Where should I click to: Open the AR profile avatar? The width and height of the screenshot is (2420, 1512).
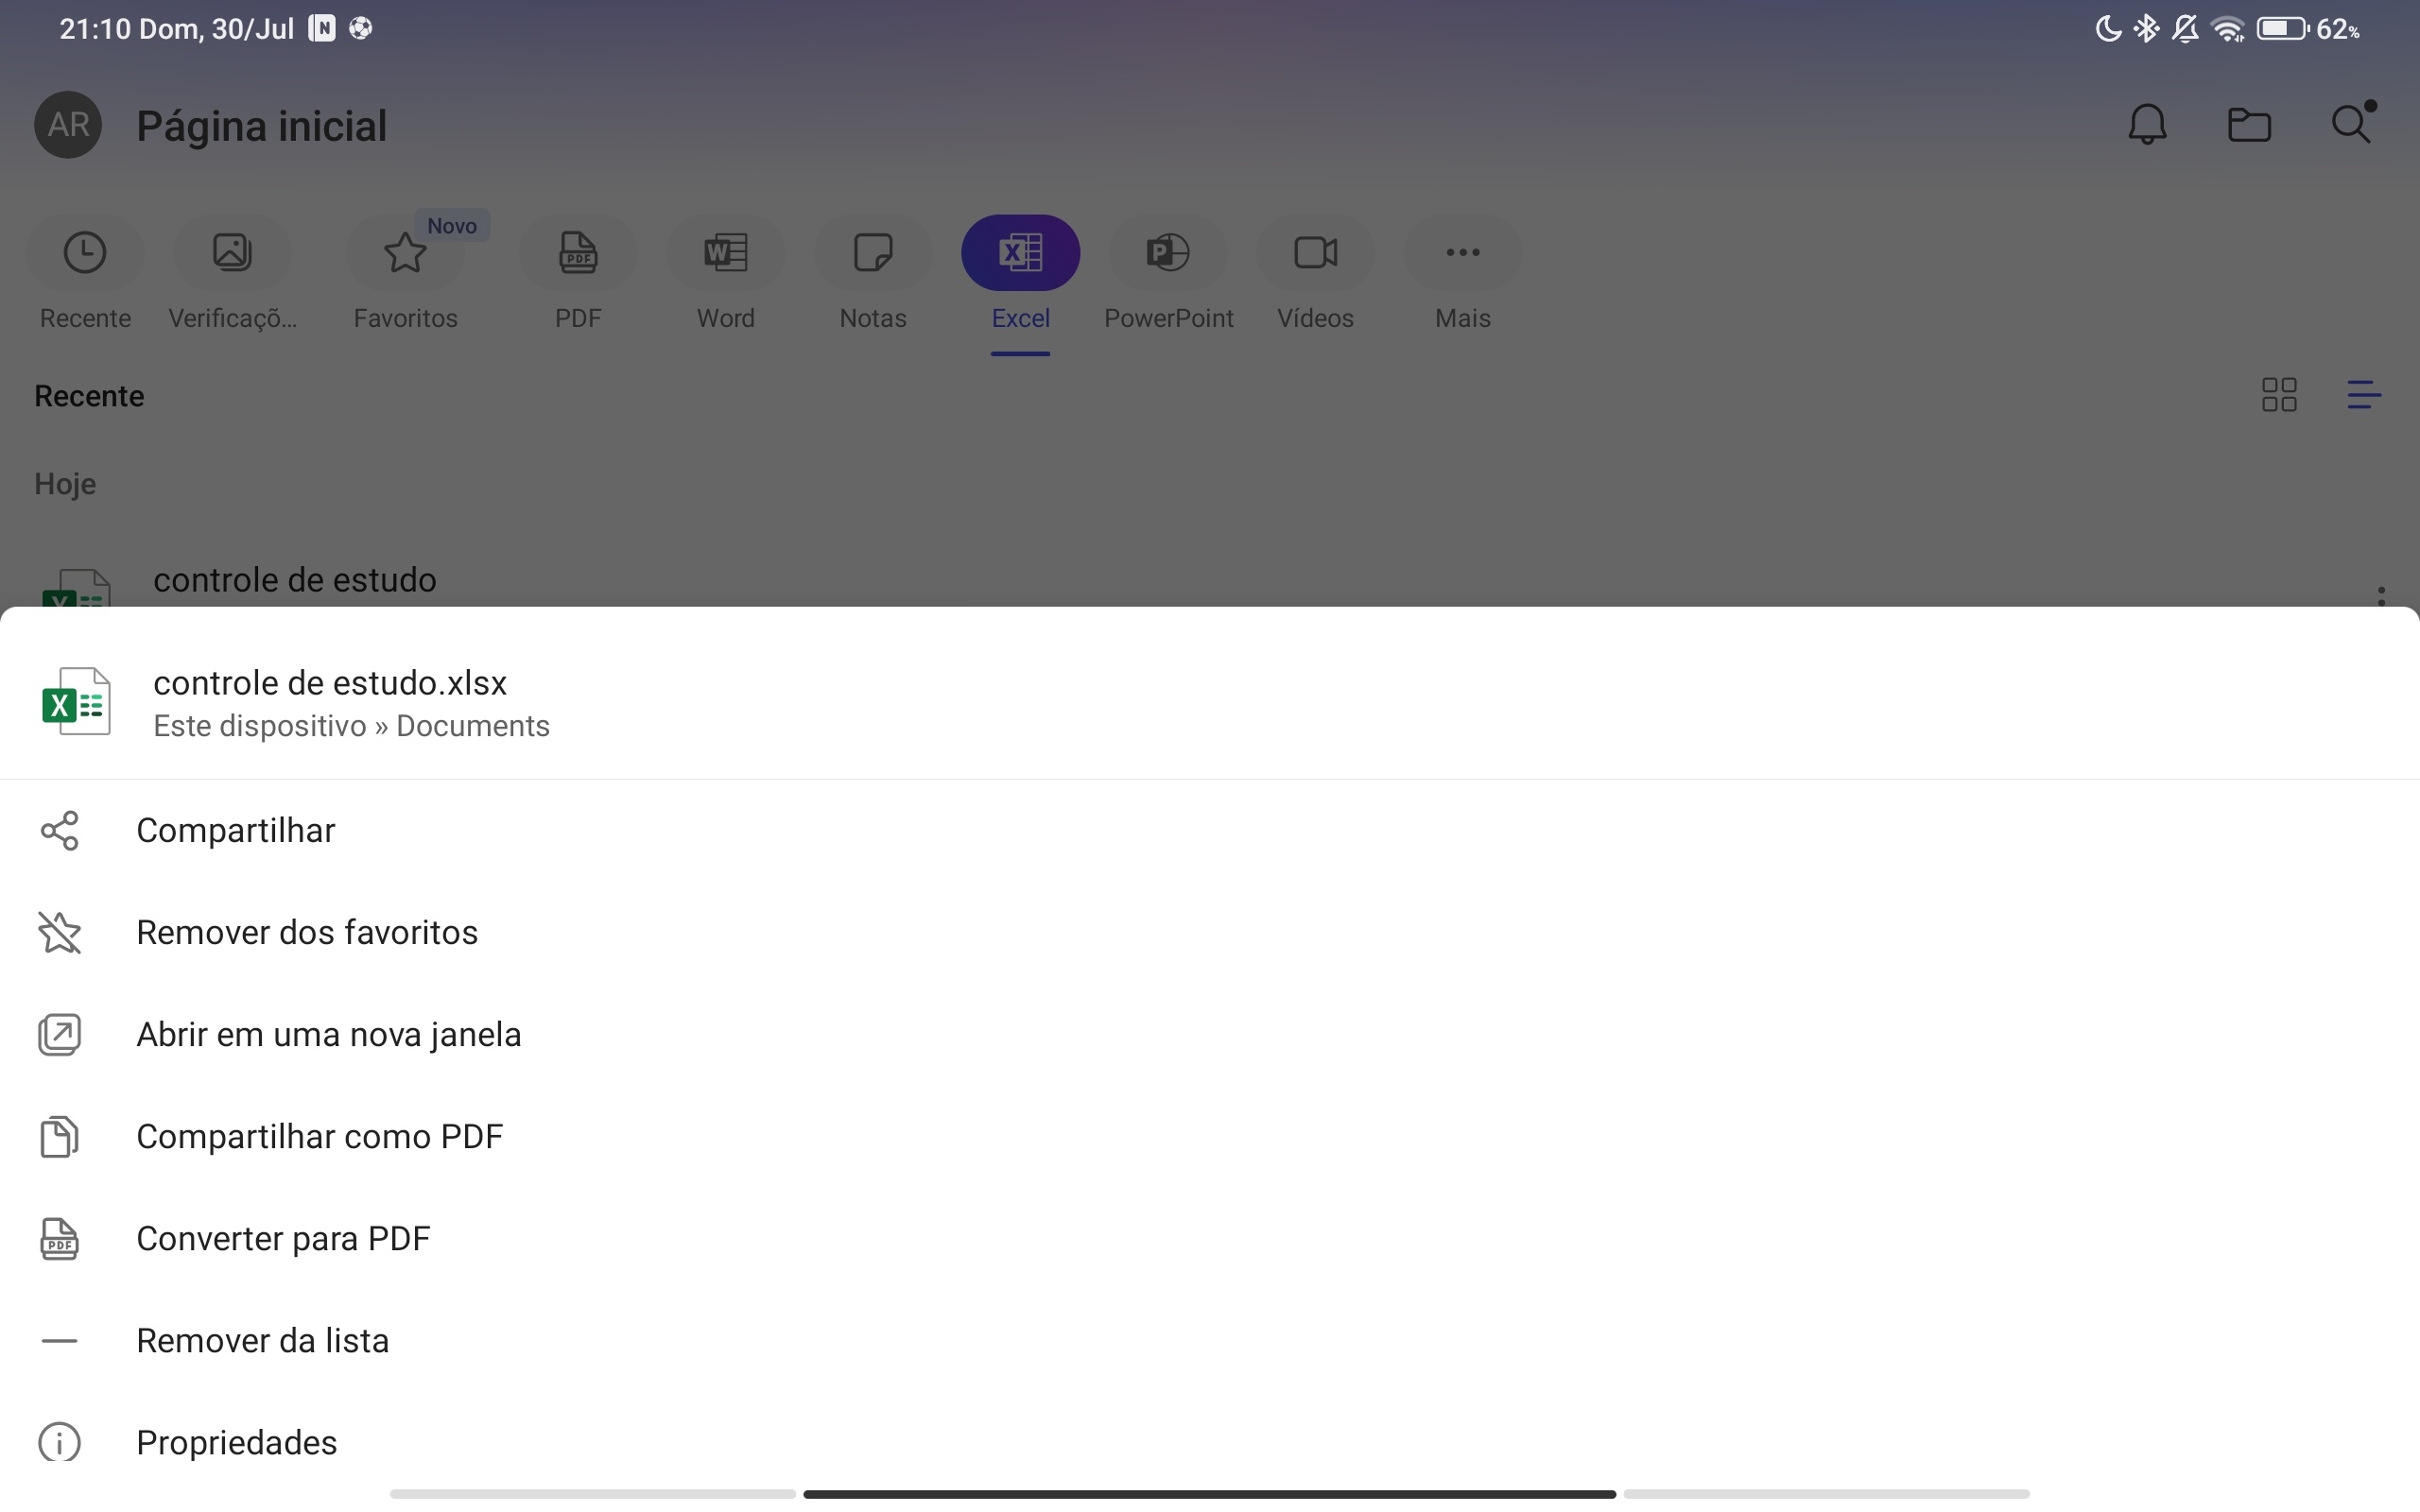click(68, 125)
